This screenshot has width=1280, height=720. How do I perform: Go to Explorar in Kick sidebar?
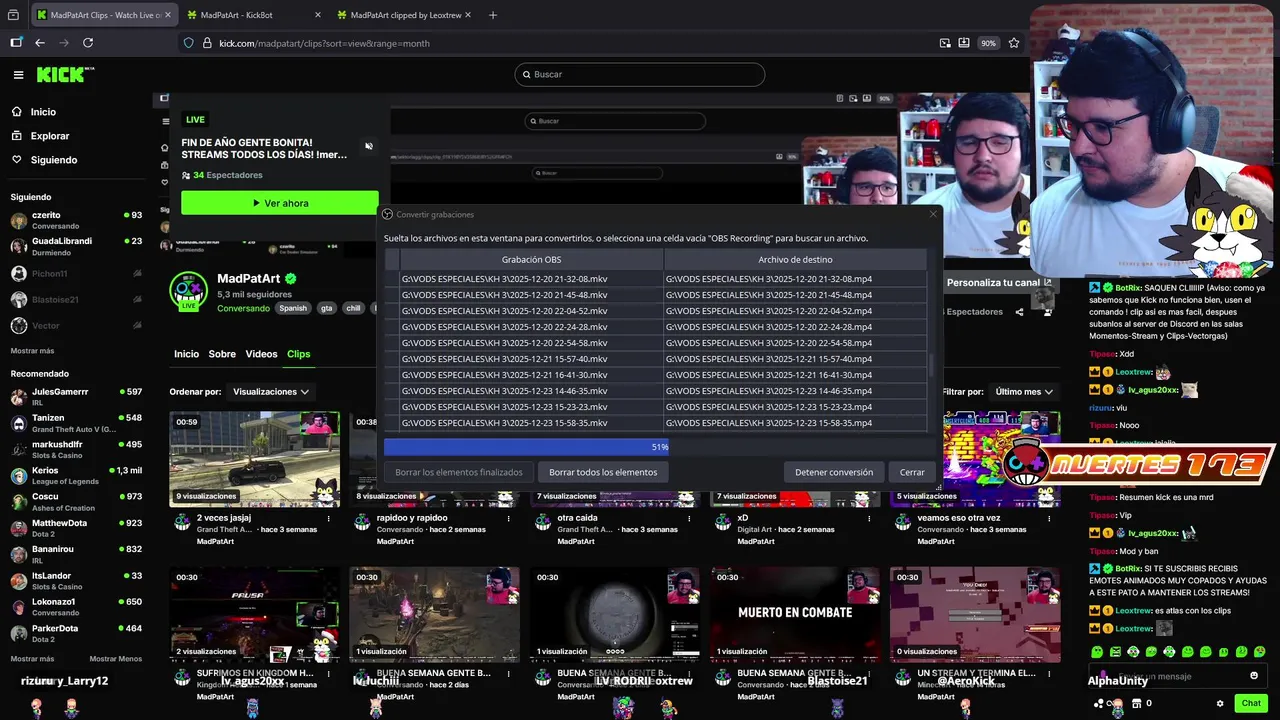[x=50, y=136]
